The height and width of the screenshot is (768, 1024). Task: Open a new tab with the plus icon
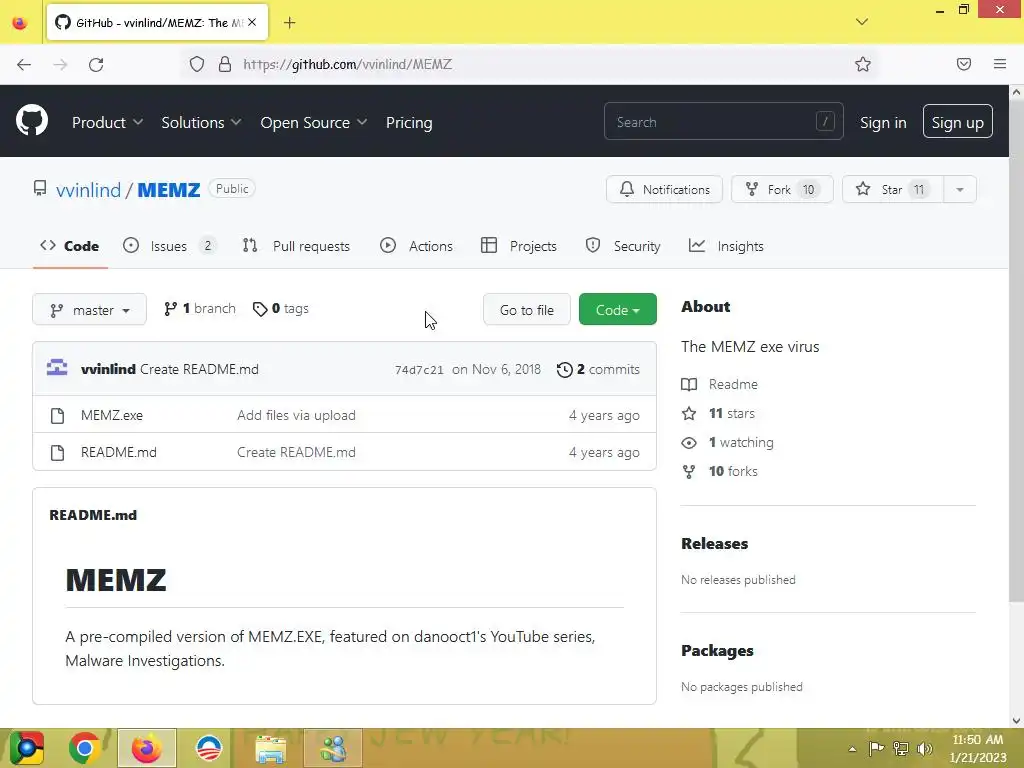(289, 23)
